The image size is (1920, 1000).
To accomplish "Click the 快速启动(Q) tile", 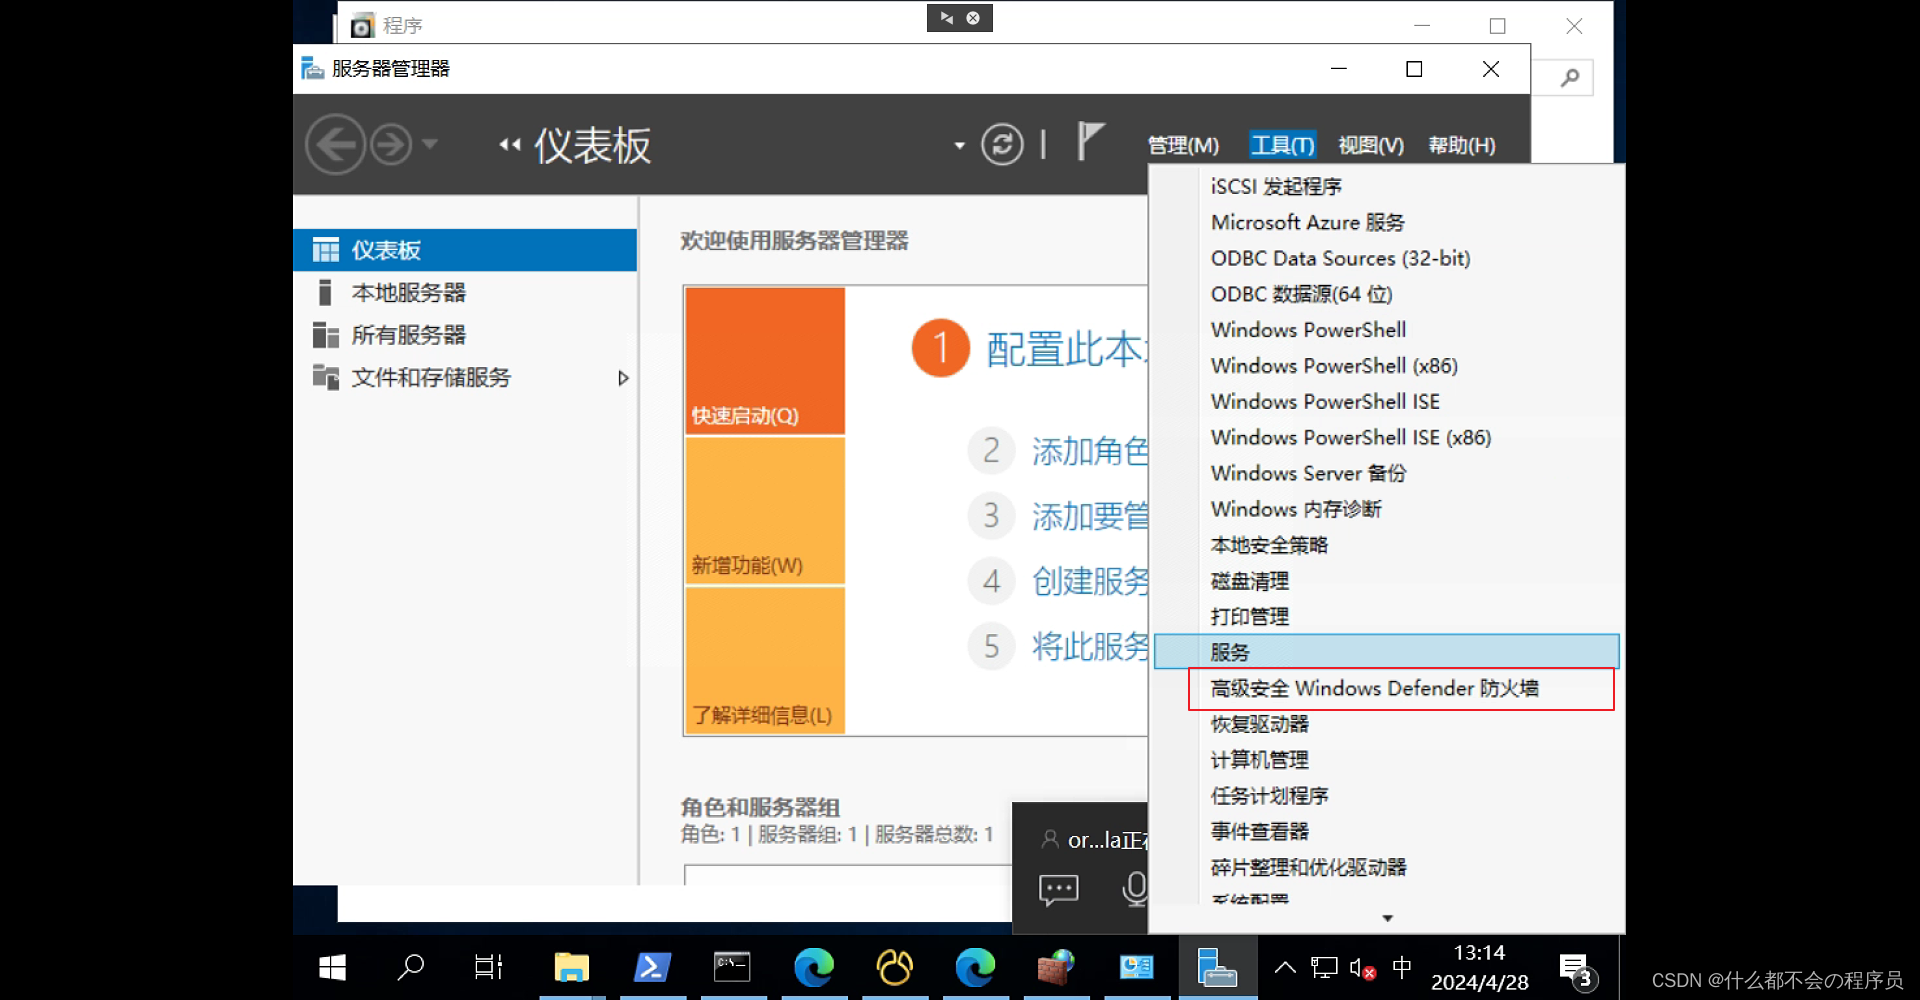I will 765,360.
